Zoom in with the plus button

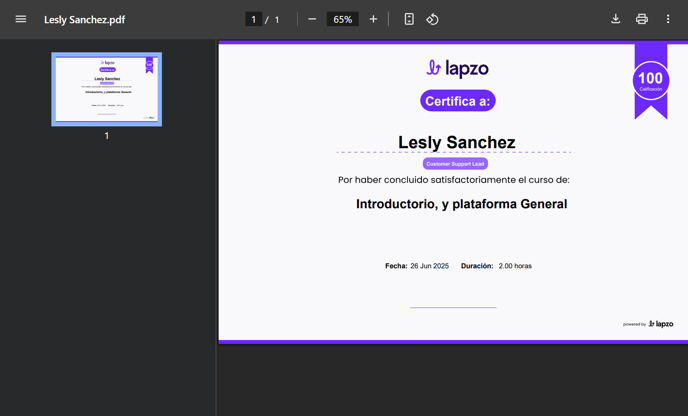[x=373, y=19]
